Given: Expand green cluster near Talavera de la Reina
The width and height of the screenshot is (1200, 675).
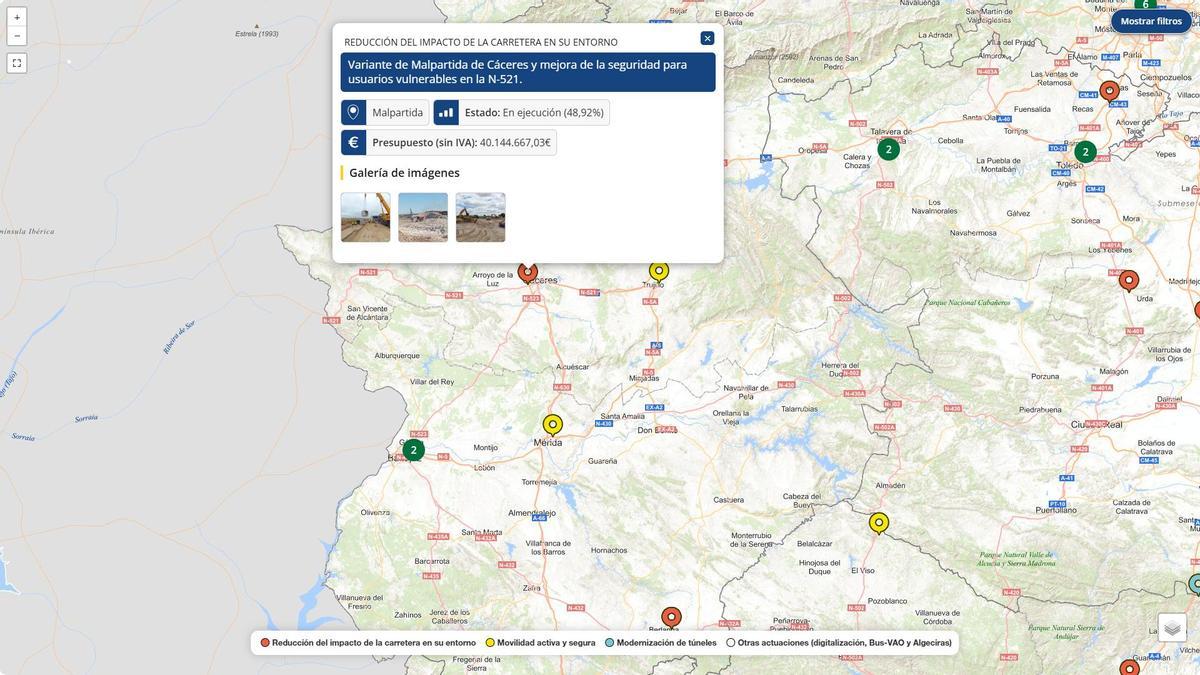Looking at the screenshot, I should coord(888,150).
